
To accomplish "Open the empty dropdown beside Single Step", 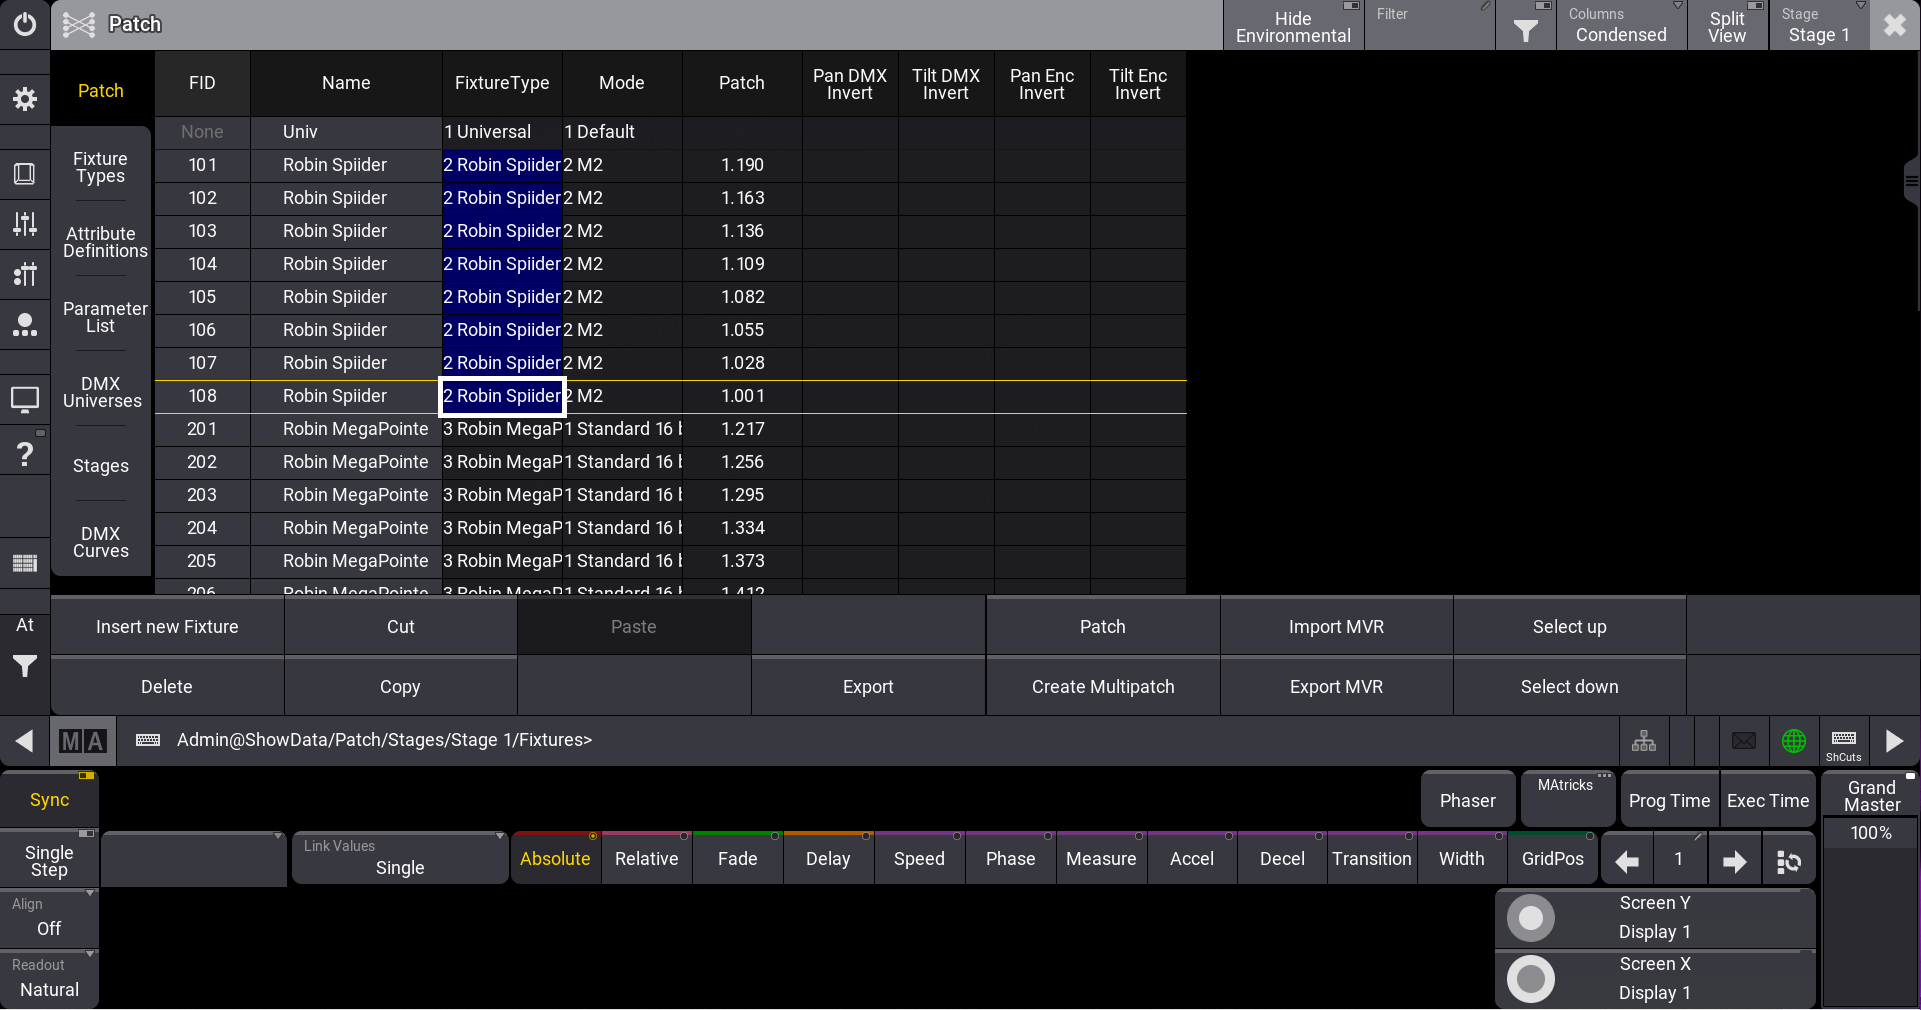I will [194, 858].
